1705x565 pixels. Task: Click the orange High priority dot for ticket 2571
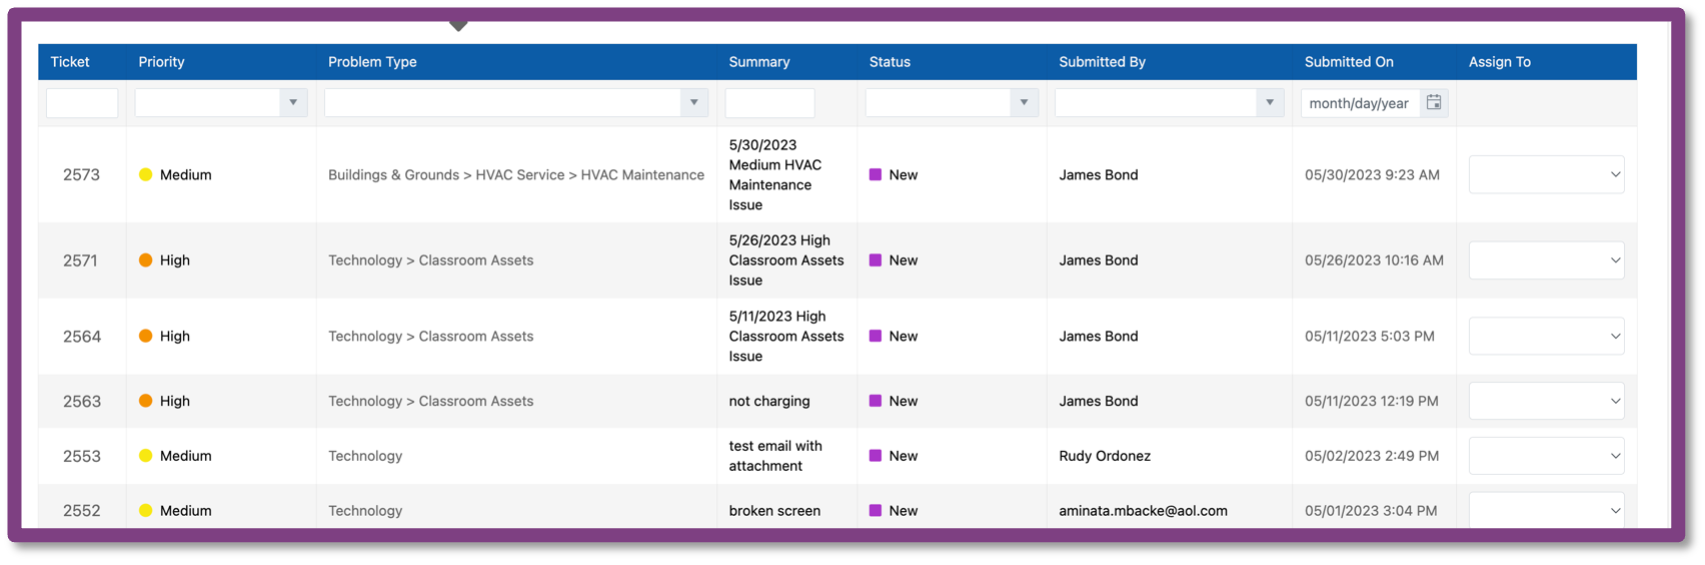(145, 260)
